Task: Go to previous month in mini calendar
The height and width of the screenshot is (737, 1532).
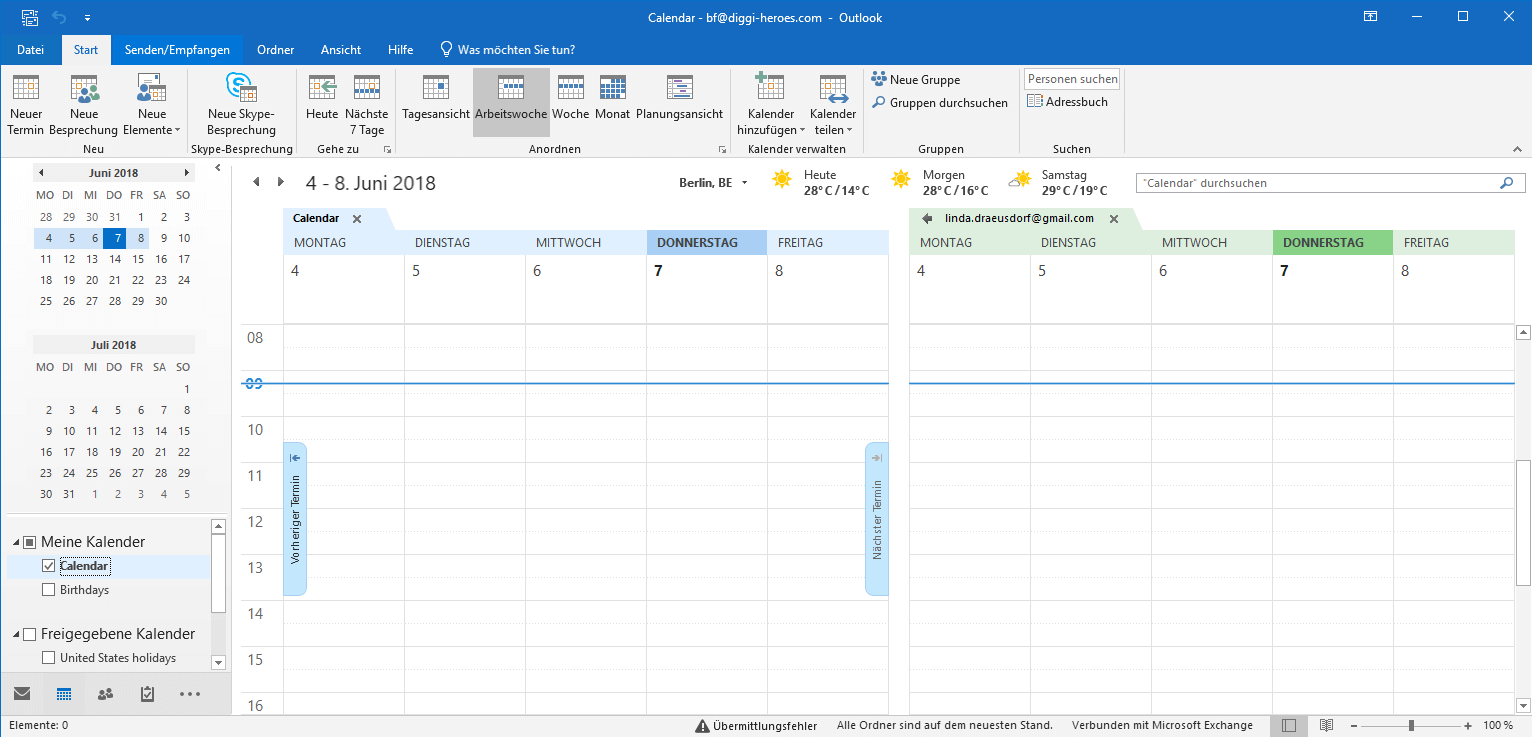Action: coord(41,173)
